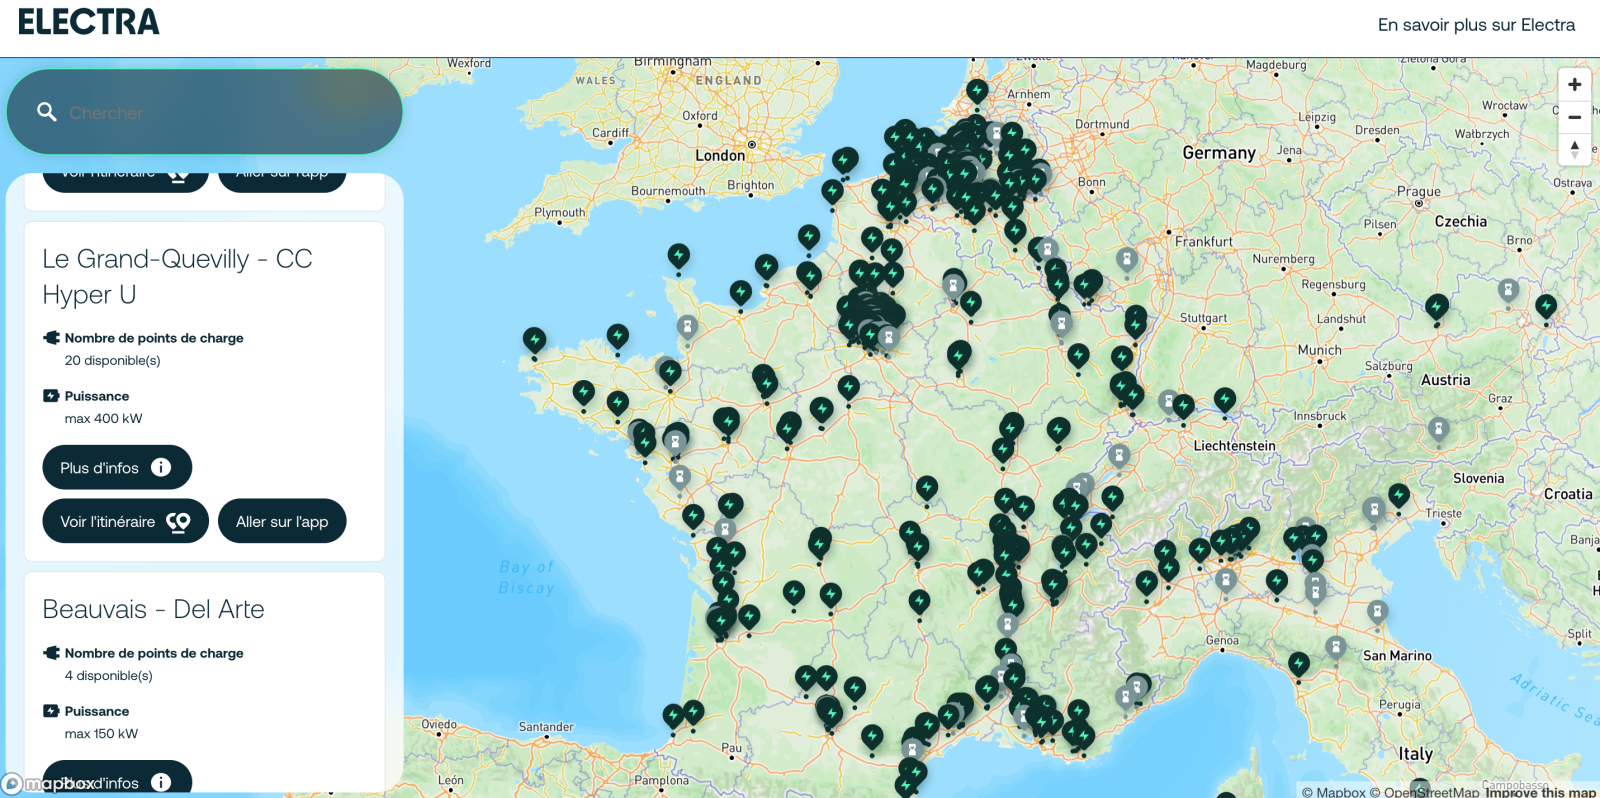Click the 'Austria' country label
This screenshot has width=1600, height=798.
pos(1446,380)
